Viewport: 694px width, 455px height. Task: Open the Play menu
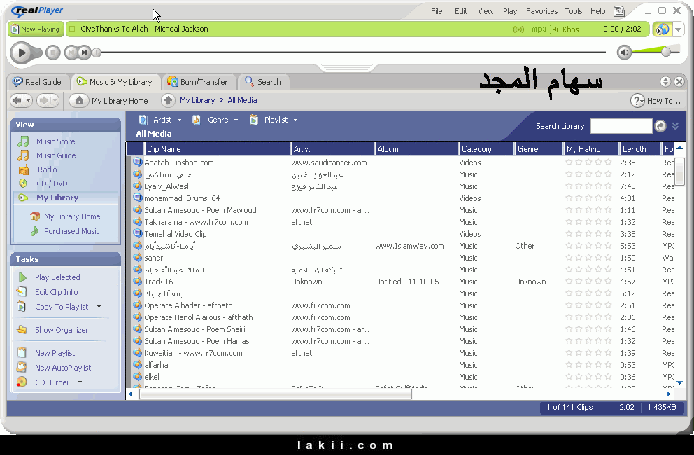coord(510,11)
